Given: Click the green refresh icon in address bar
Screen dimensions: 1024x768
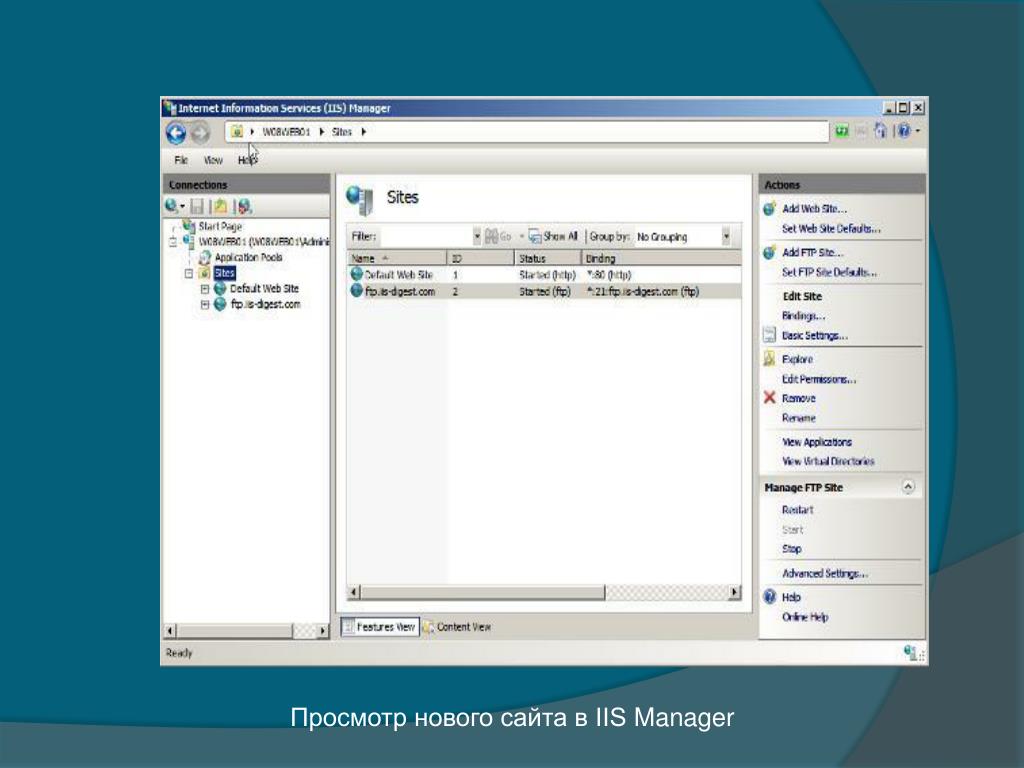Looking at the screenshot, I should (842, 131).
